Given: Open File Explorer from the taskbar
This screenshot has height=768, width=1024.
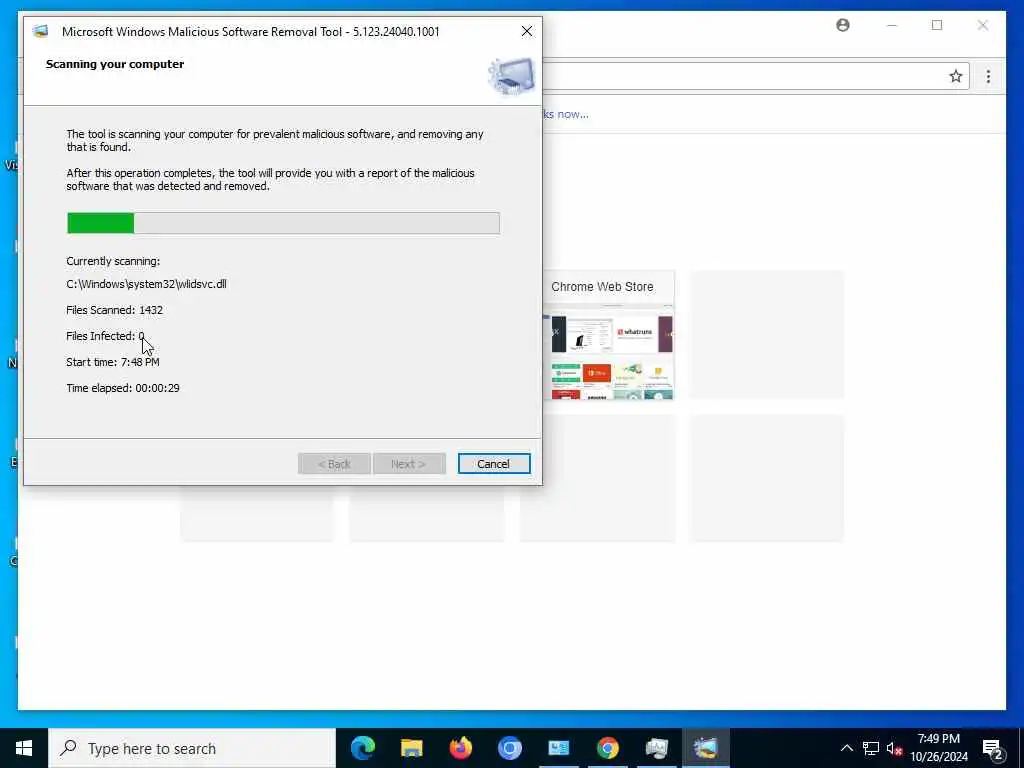Looking at the screenshot, I should 411,748.
